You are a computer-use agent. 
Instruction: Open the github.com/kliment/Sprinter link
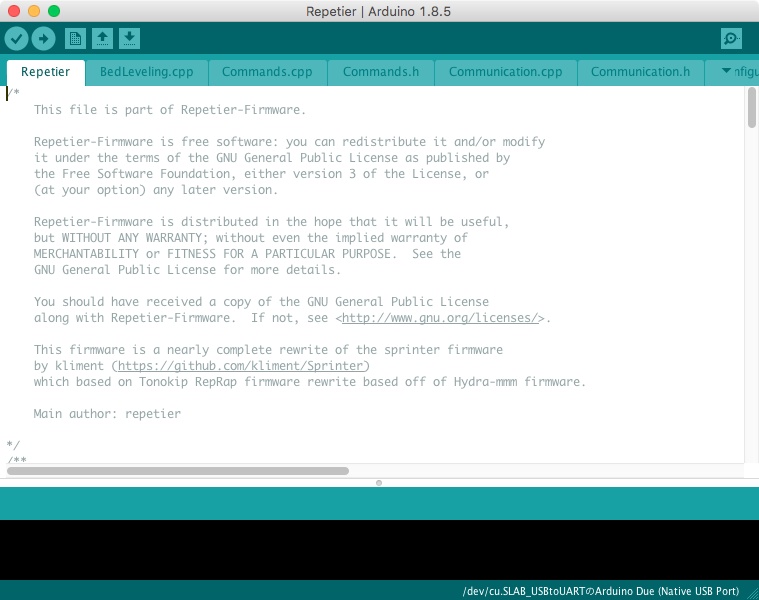[x=244, y=366]
